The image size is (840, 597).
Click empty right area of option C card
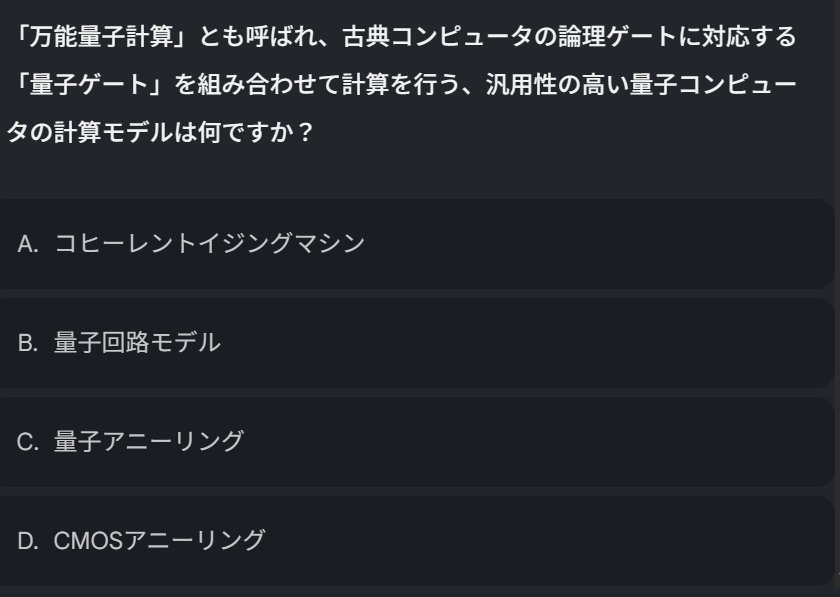click(x=600, y=441)
